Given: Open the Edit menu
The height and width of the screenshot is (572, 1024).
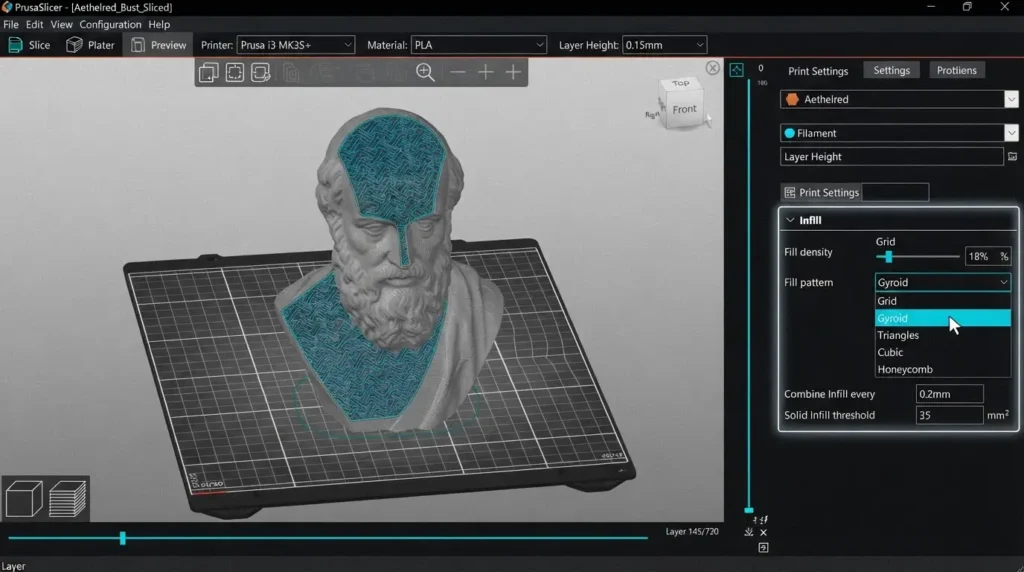Looking at the screenshot, I should click(x=34, y=24).
